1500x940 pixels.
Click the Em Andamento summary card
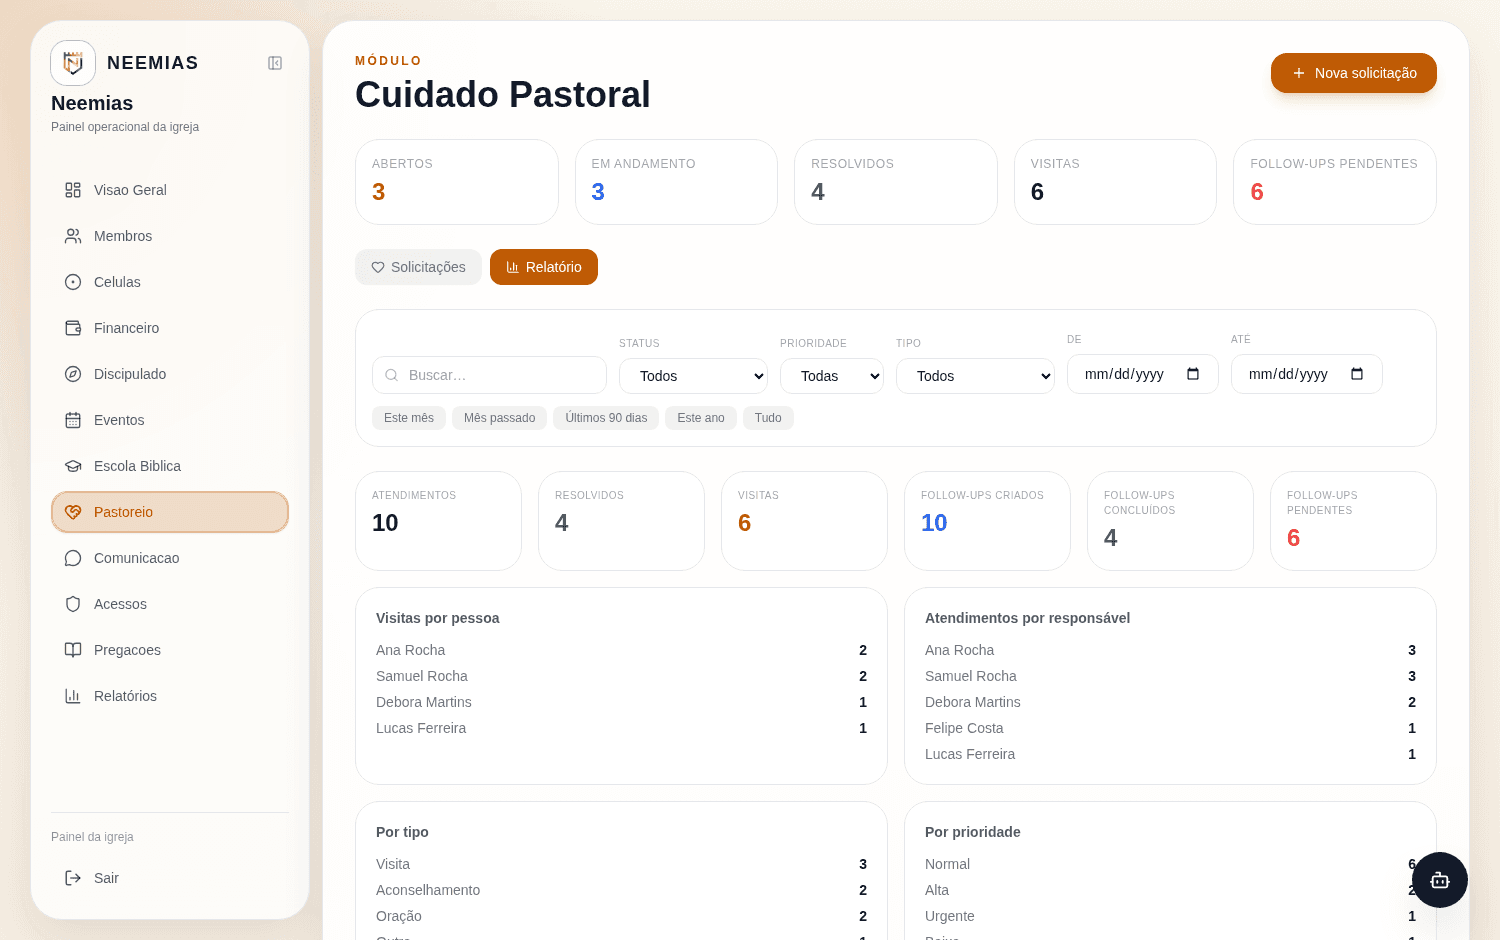[x=676, y=182]
